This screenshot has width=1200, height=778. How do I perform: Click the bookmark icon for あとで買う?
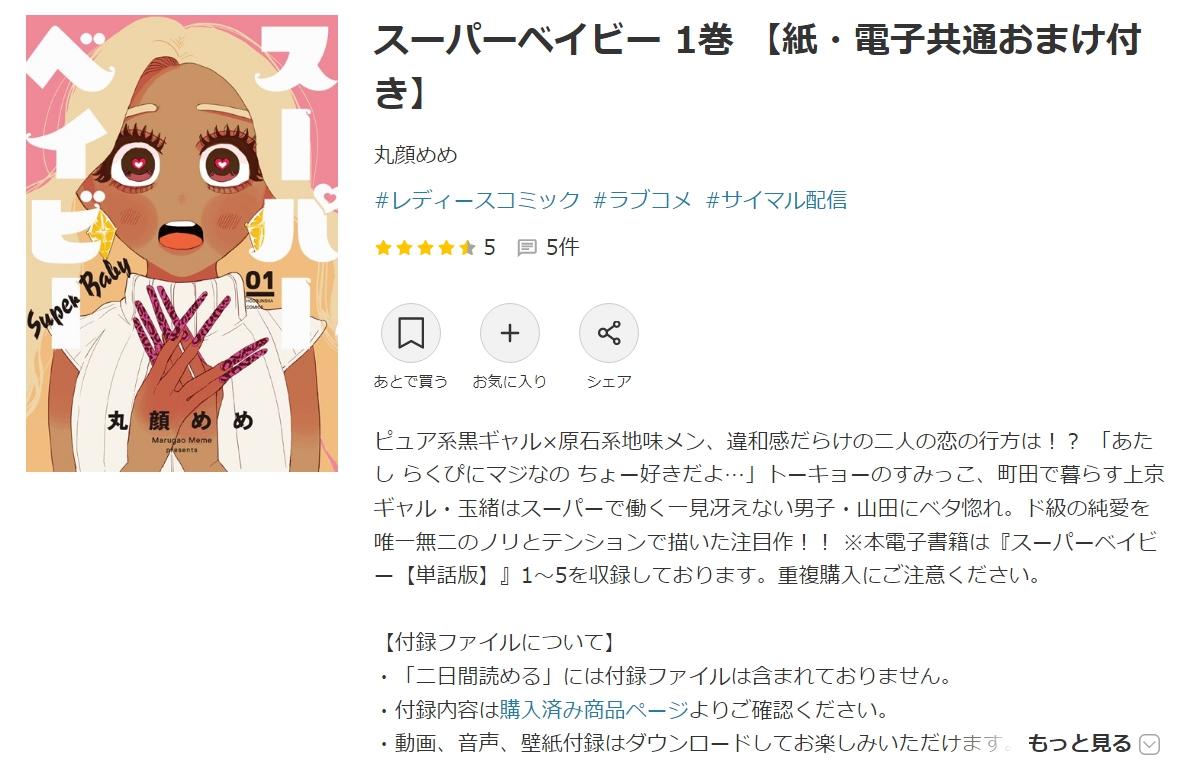410,333
